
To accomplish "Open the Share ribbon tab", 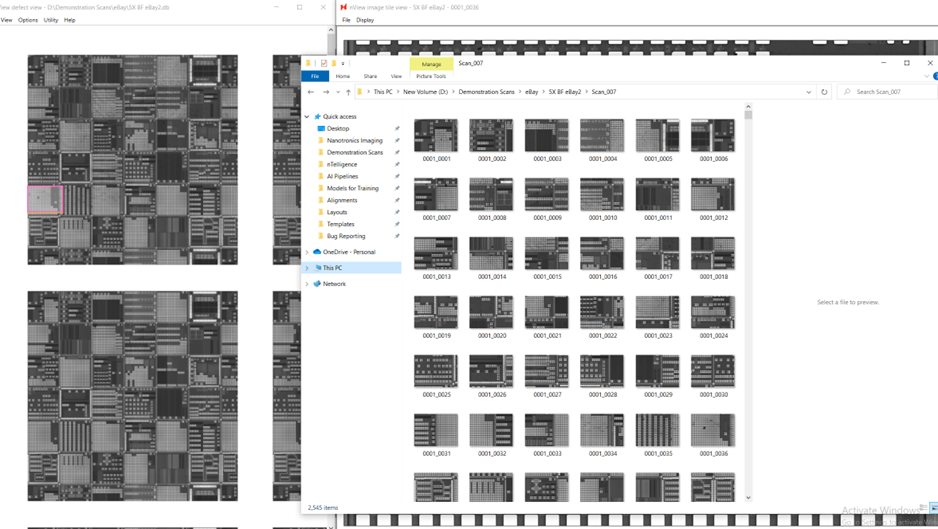I will pos(370,76).
